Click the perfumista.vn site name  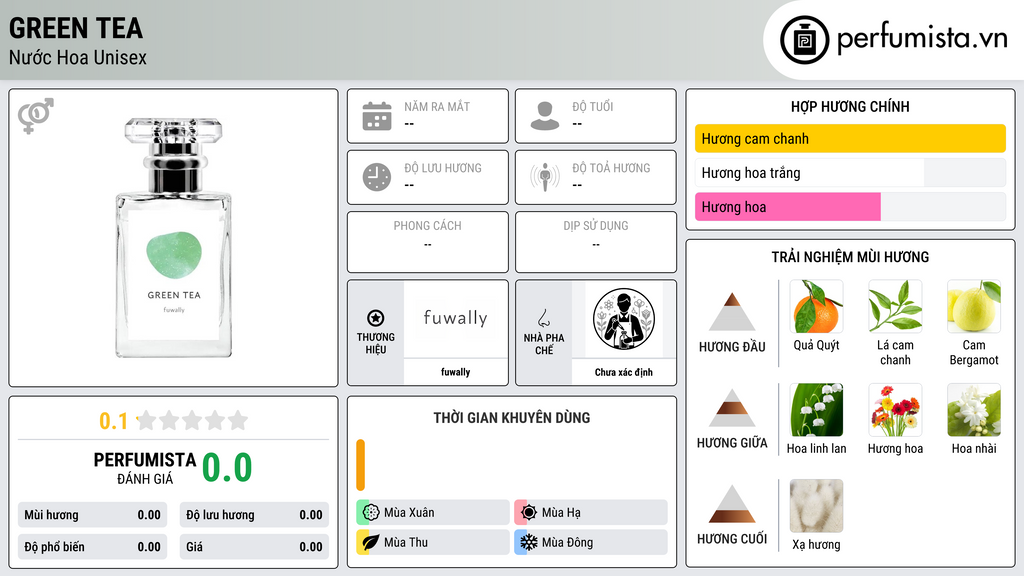coord(922,39)
